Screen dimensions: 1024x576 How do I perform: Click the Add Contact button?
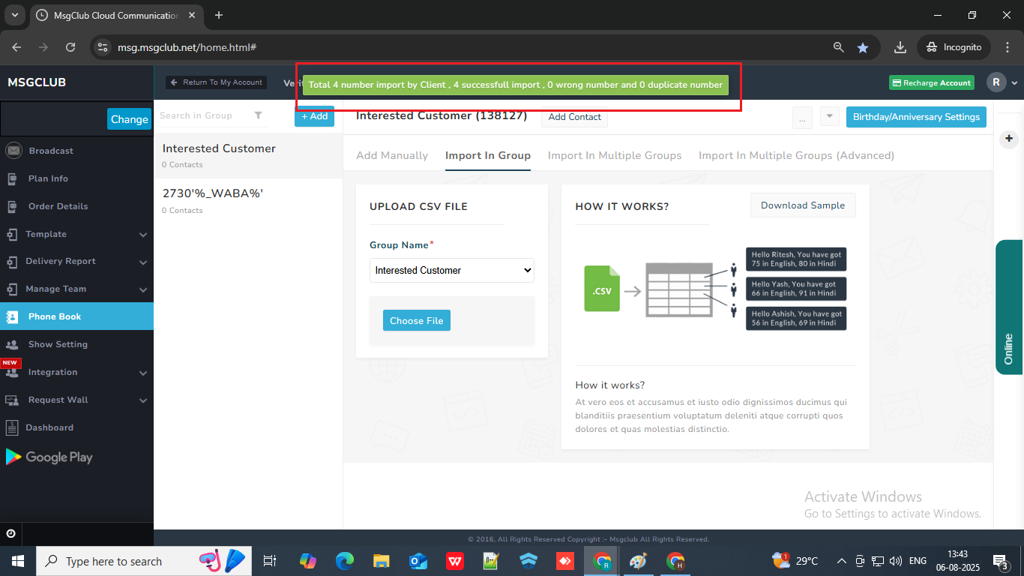click(574, 117)
